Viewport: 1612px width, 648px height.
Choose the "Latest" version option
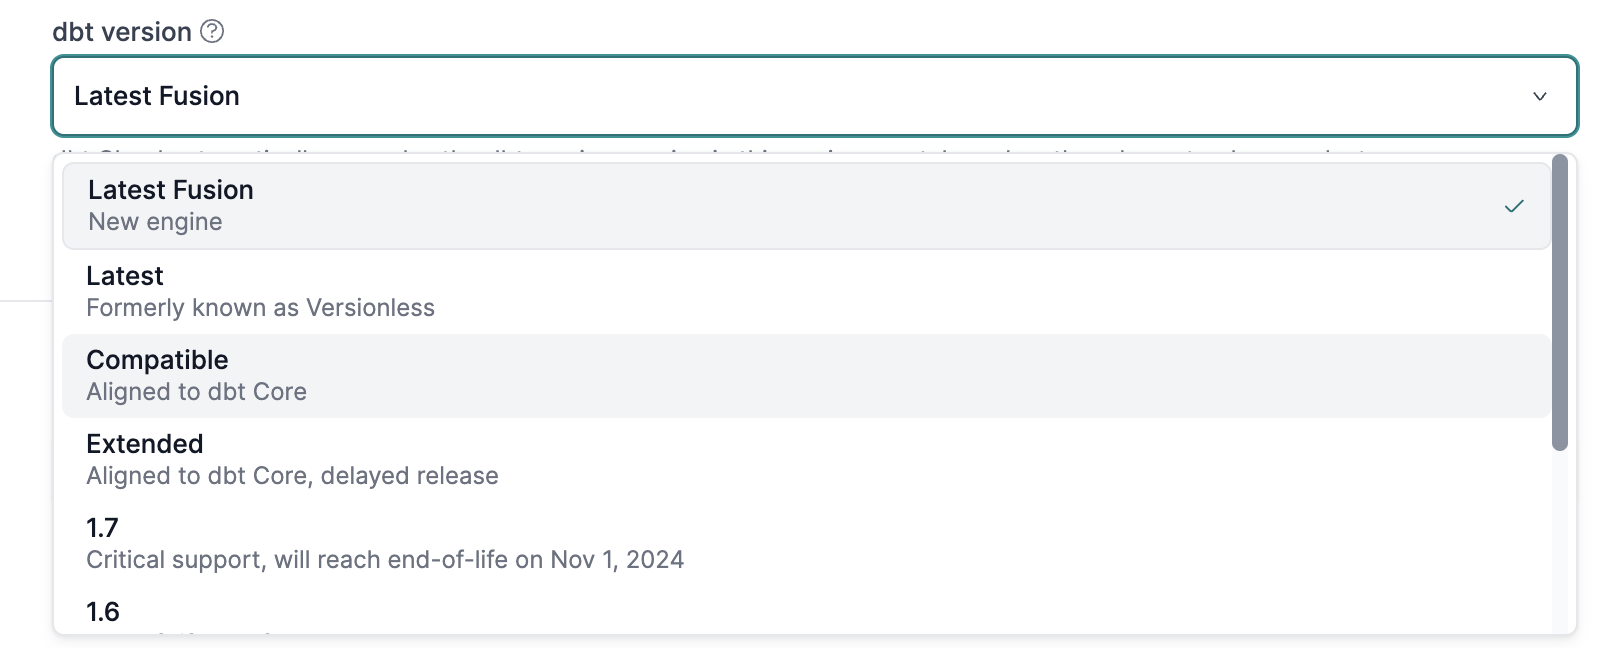pyautogui.click(x=125, y=276)
